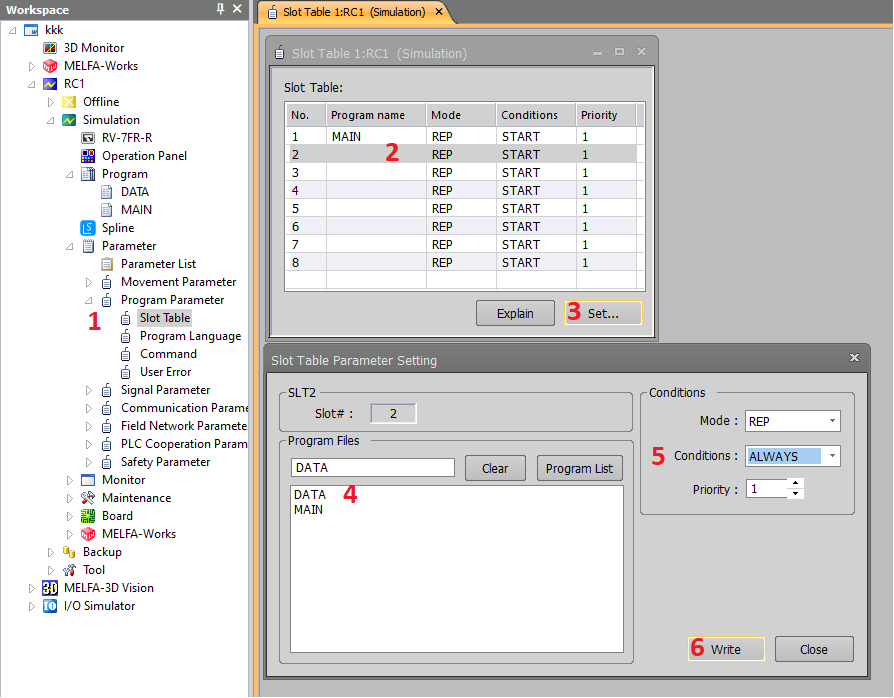Click the Slot# field showing 2
This screenshot has width=894, height=698.
point(393,414)
